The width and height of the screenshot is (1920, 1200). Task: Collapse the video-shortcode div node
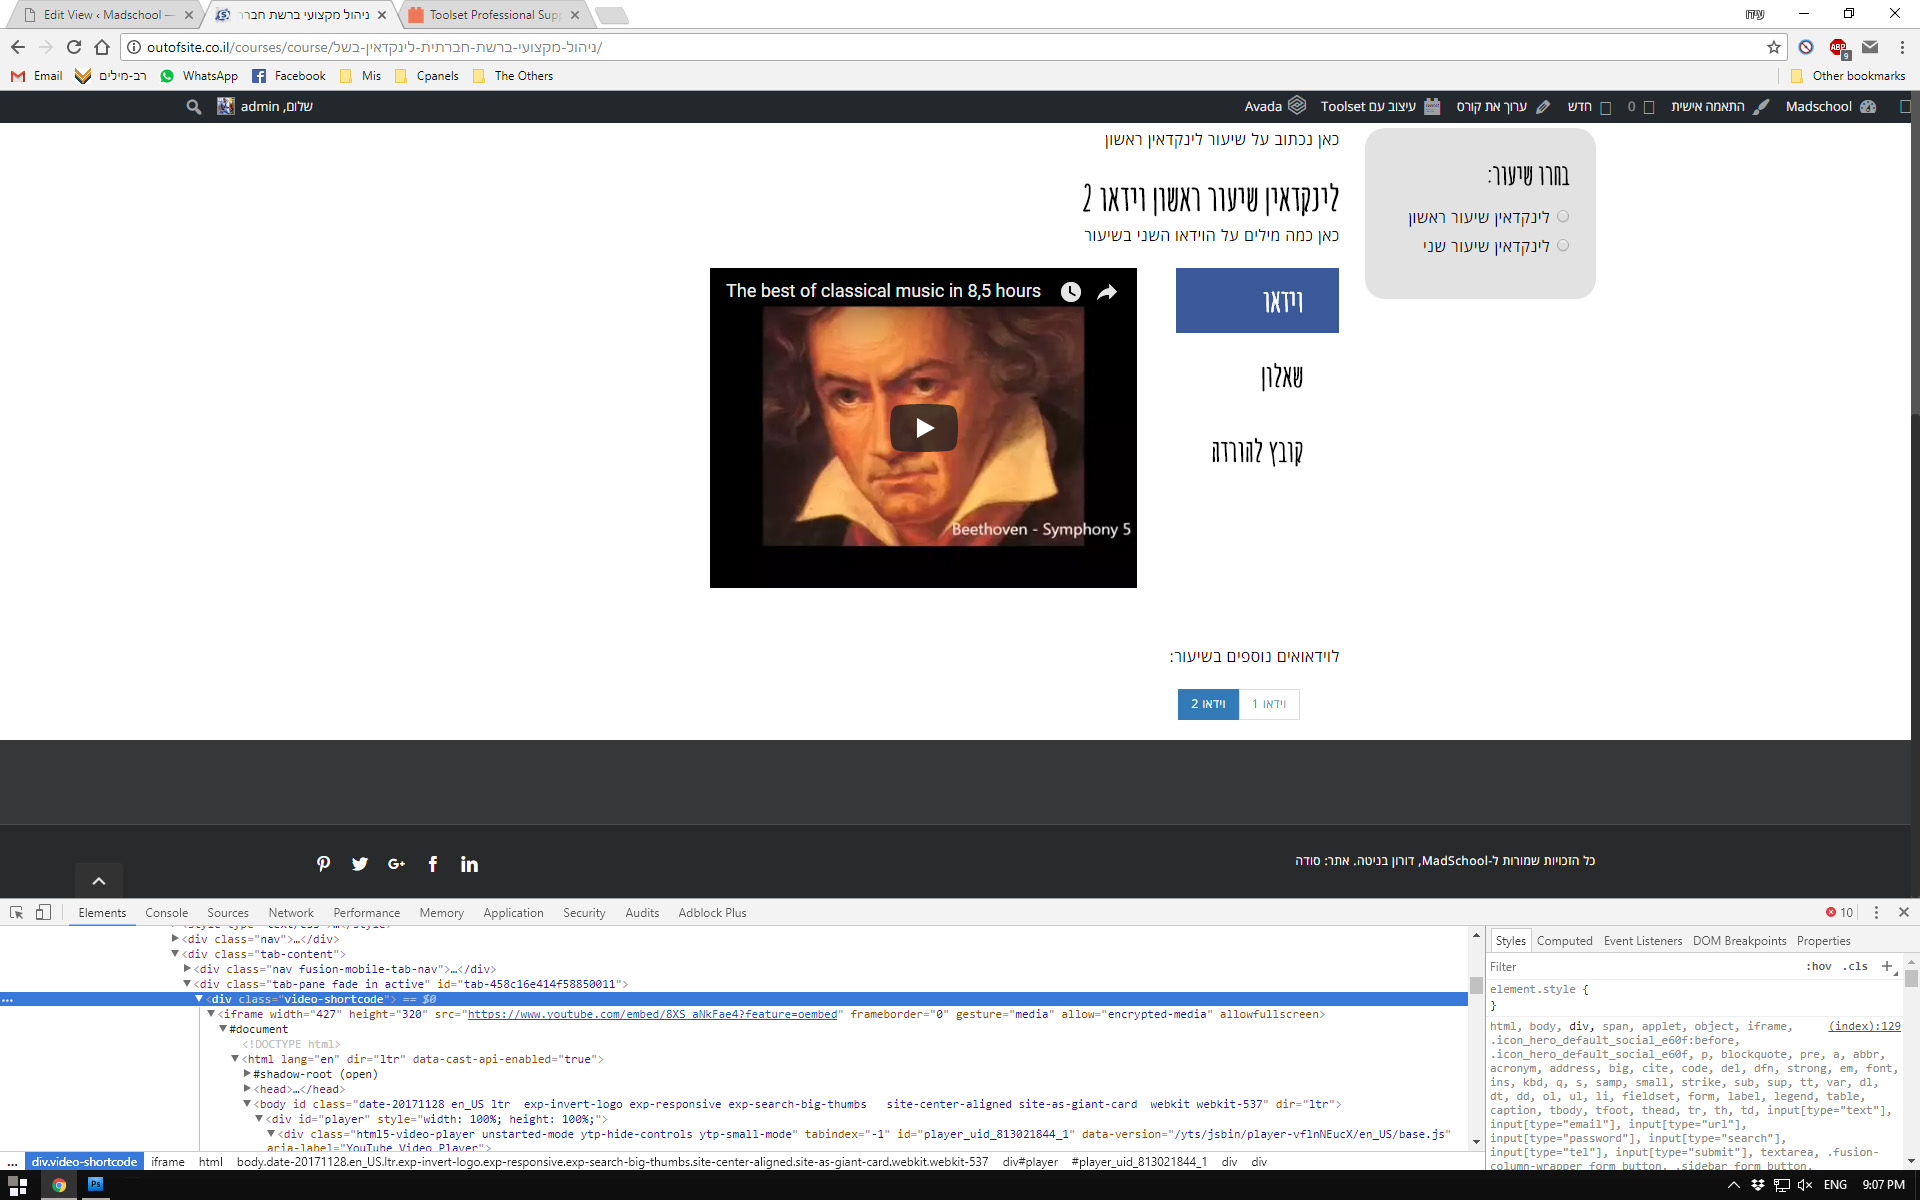(x=199, y=999)
